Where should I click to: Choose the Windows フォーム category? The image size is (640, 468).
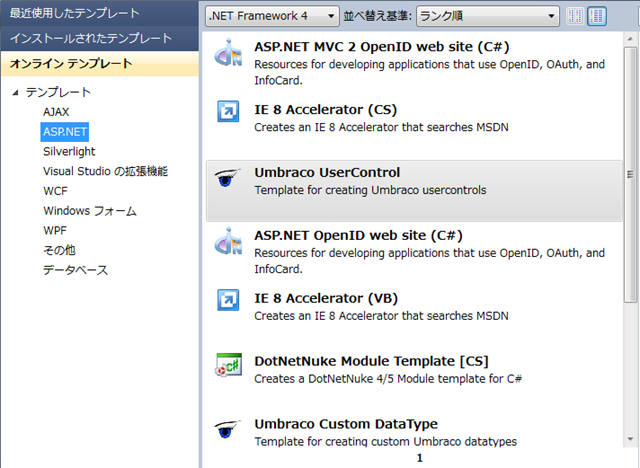pyautogui.click(x=90, y=211)
